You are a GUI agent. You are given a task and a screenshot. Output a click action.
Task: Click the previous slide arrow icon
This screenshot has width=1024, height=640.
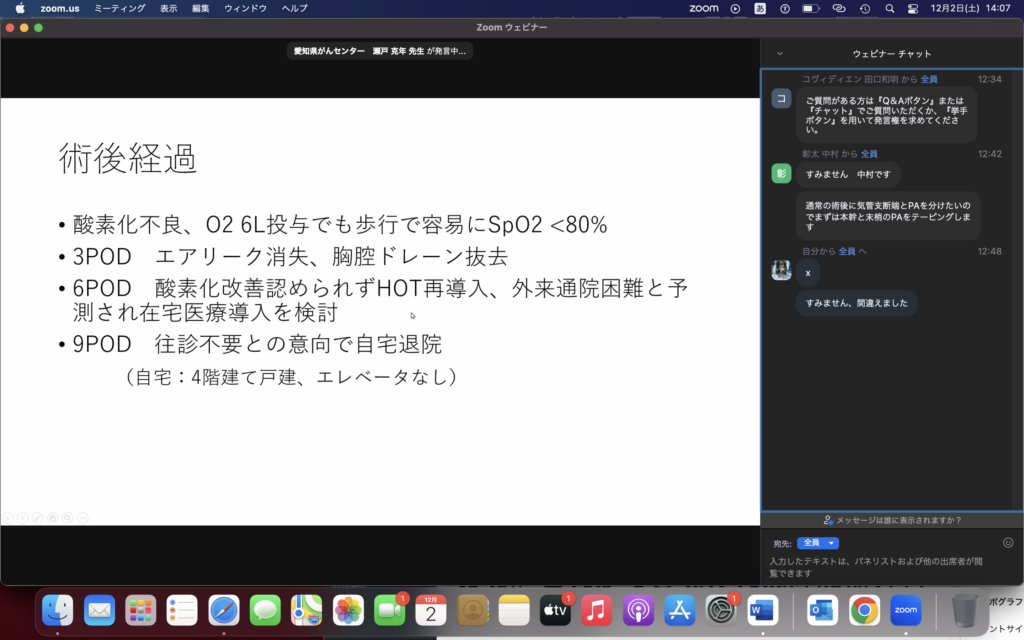(x=7, y=518)
